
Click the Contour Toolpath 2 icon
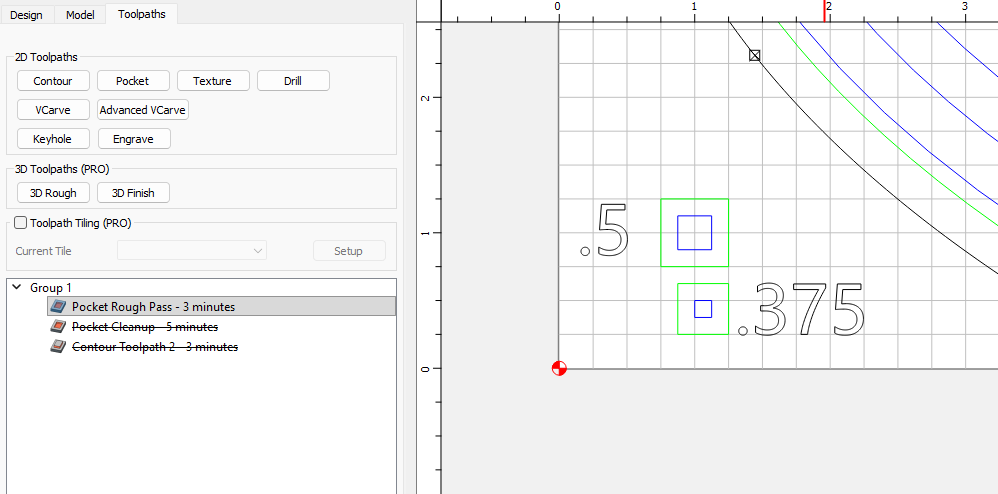(x=58, y=347)
